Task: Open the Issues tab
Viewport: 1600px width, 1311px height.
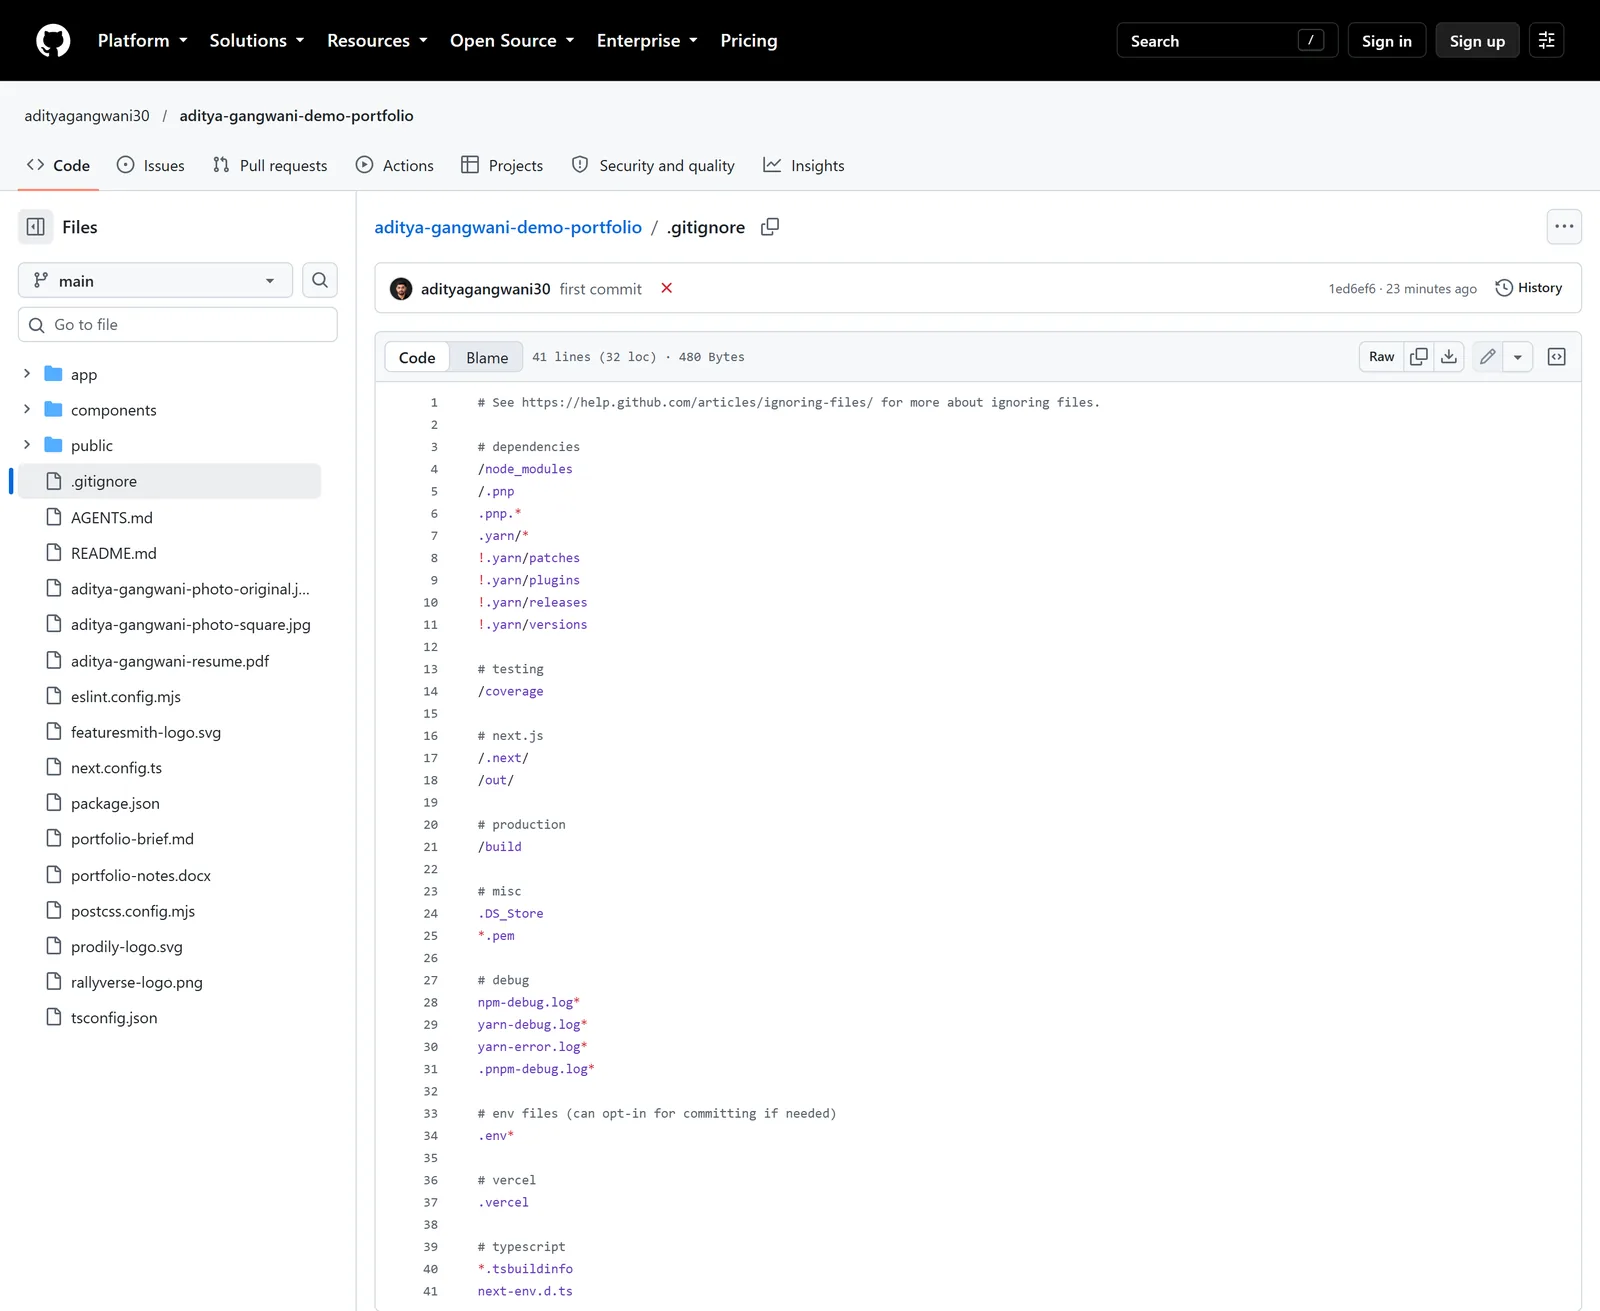Action: point(151,165)
